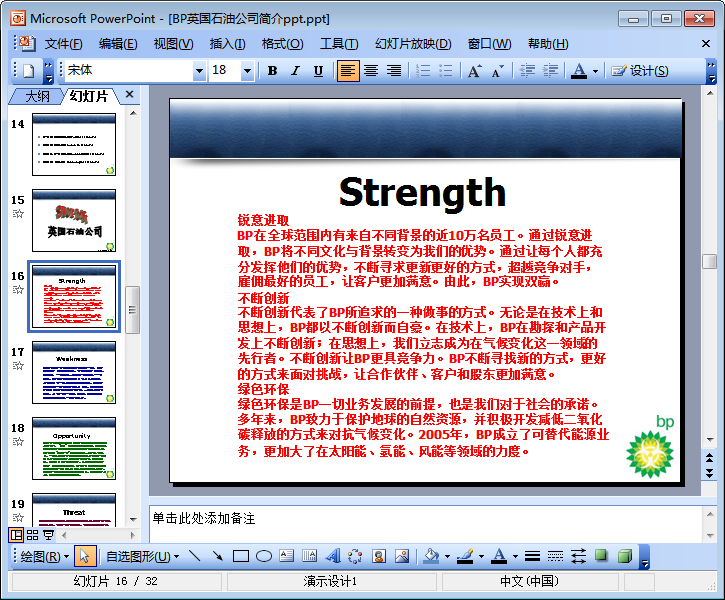Open the 文件(F) menu
The image size is (725, 600).
point(63,44)
